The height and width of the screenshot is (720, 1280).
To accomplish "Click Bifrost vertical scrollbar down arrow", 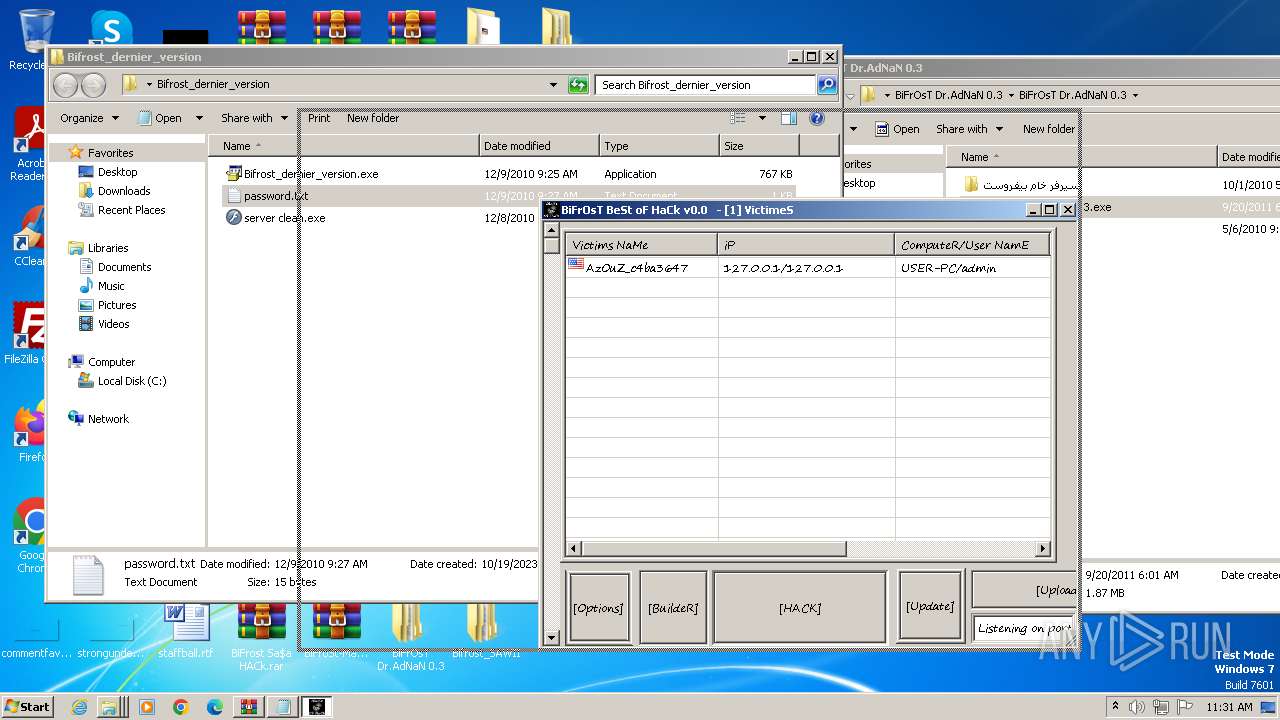I will (551, 637).
